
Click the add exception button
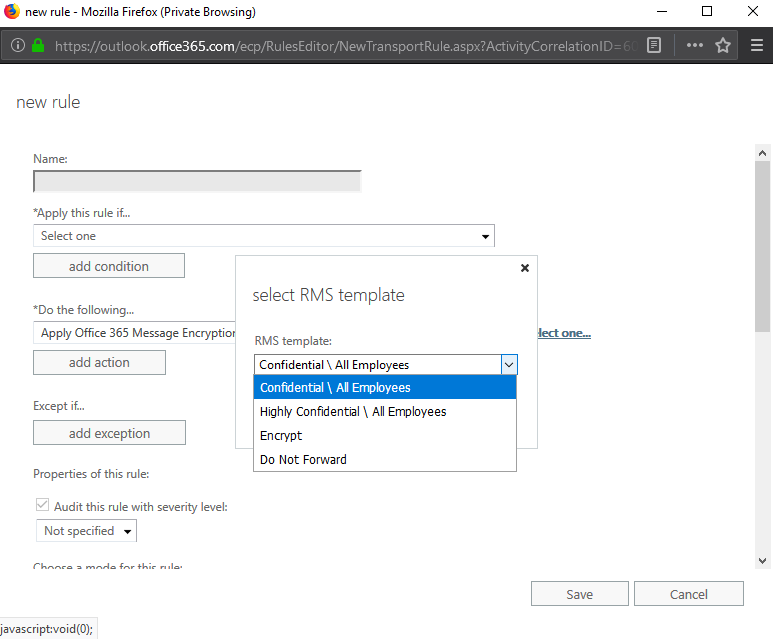point(109,433)
